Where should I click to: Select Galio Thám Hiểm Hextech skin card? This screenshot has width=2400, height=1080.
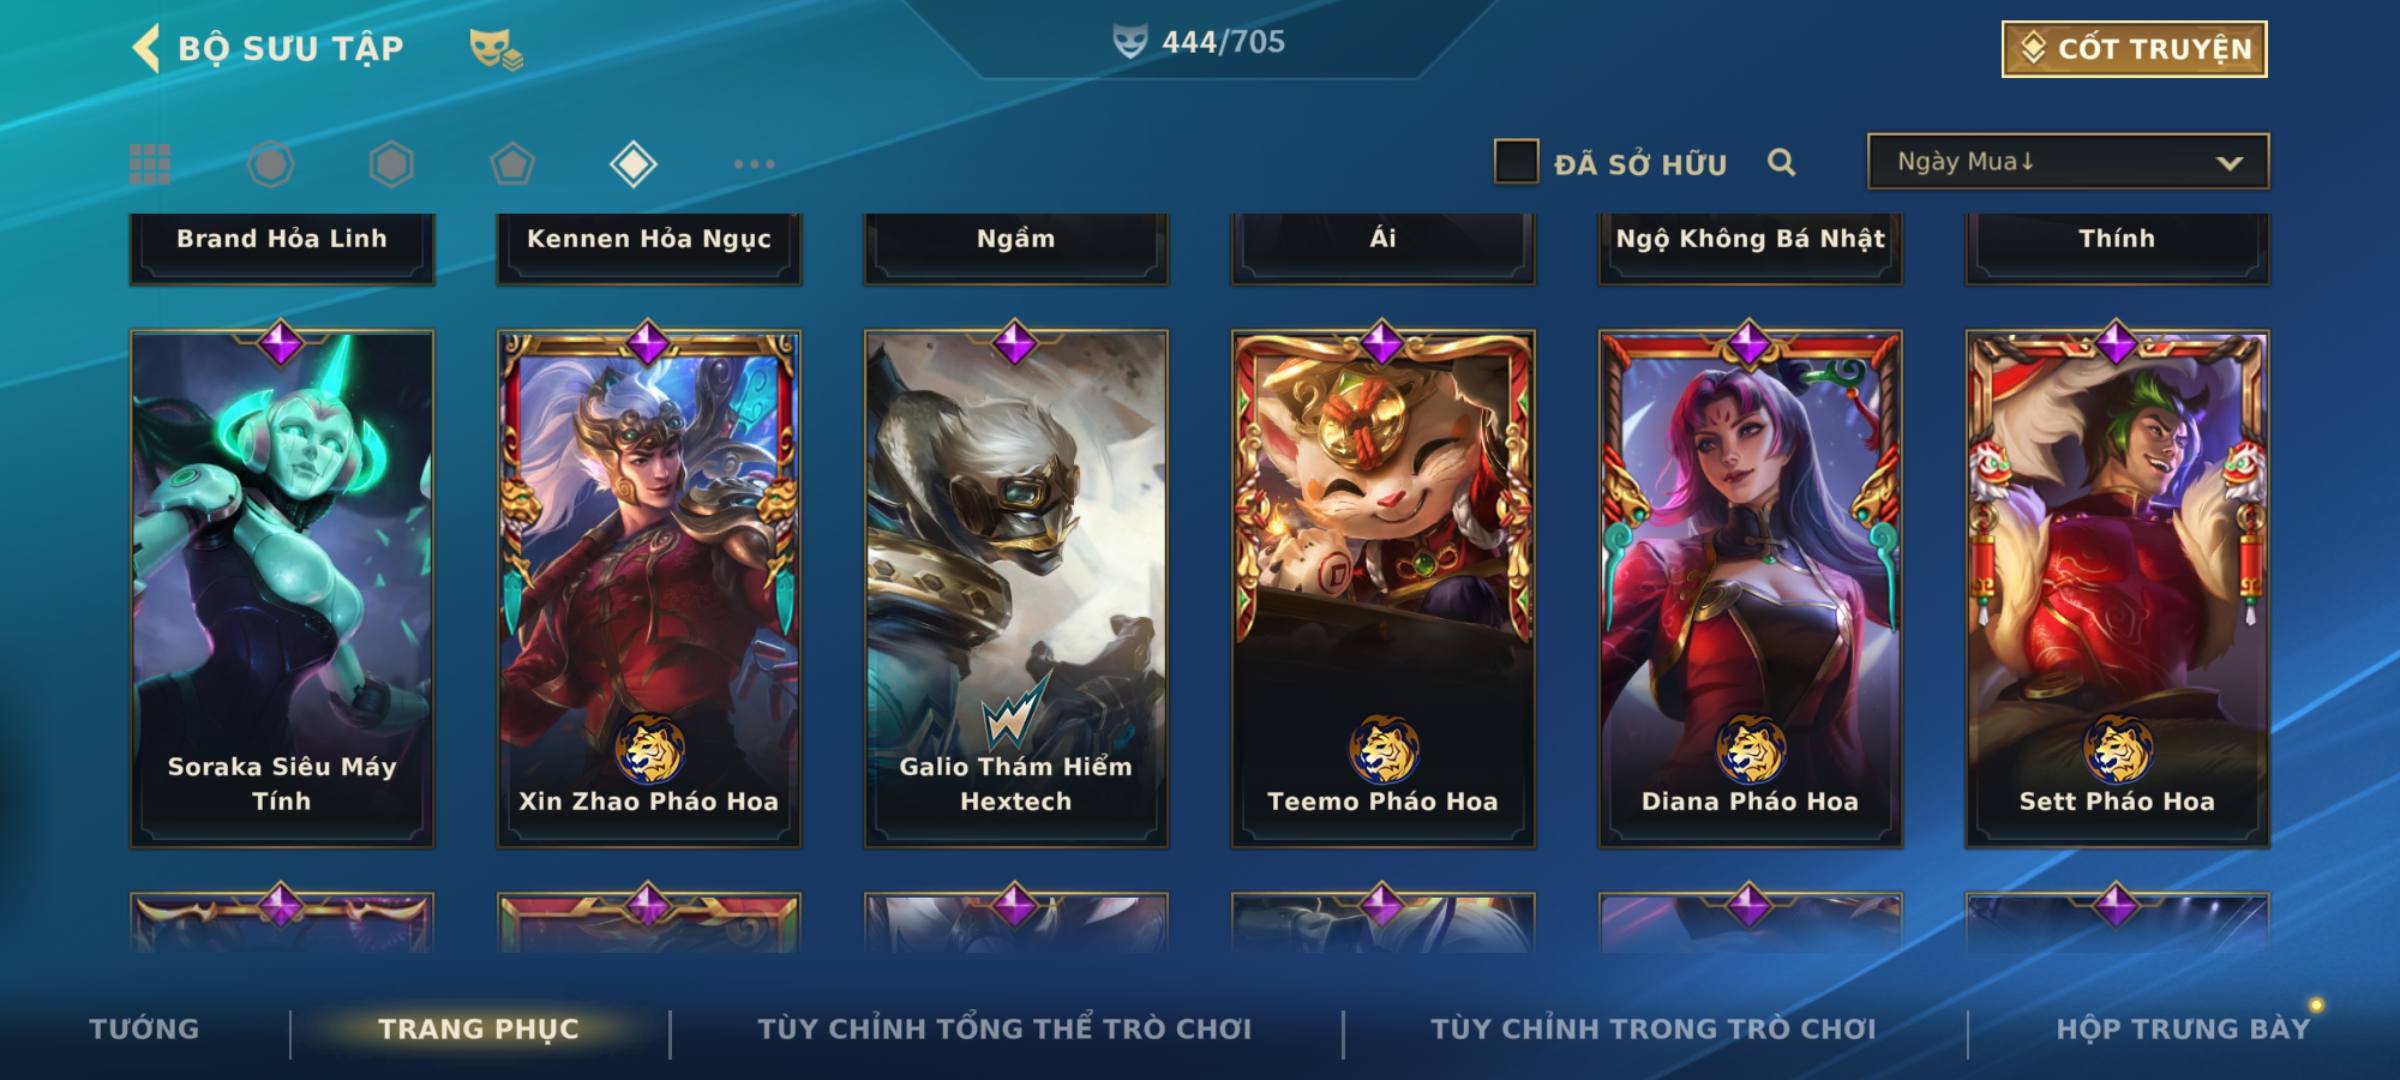pyautogui.click(x=1016, y=589)
